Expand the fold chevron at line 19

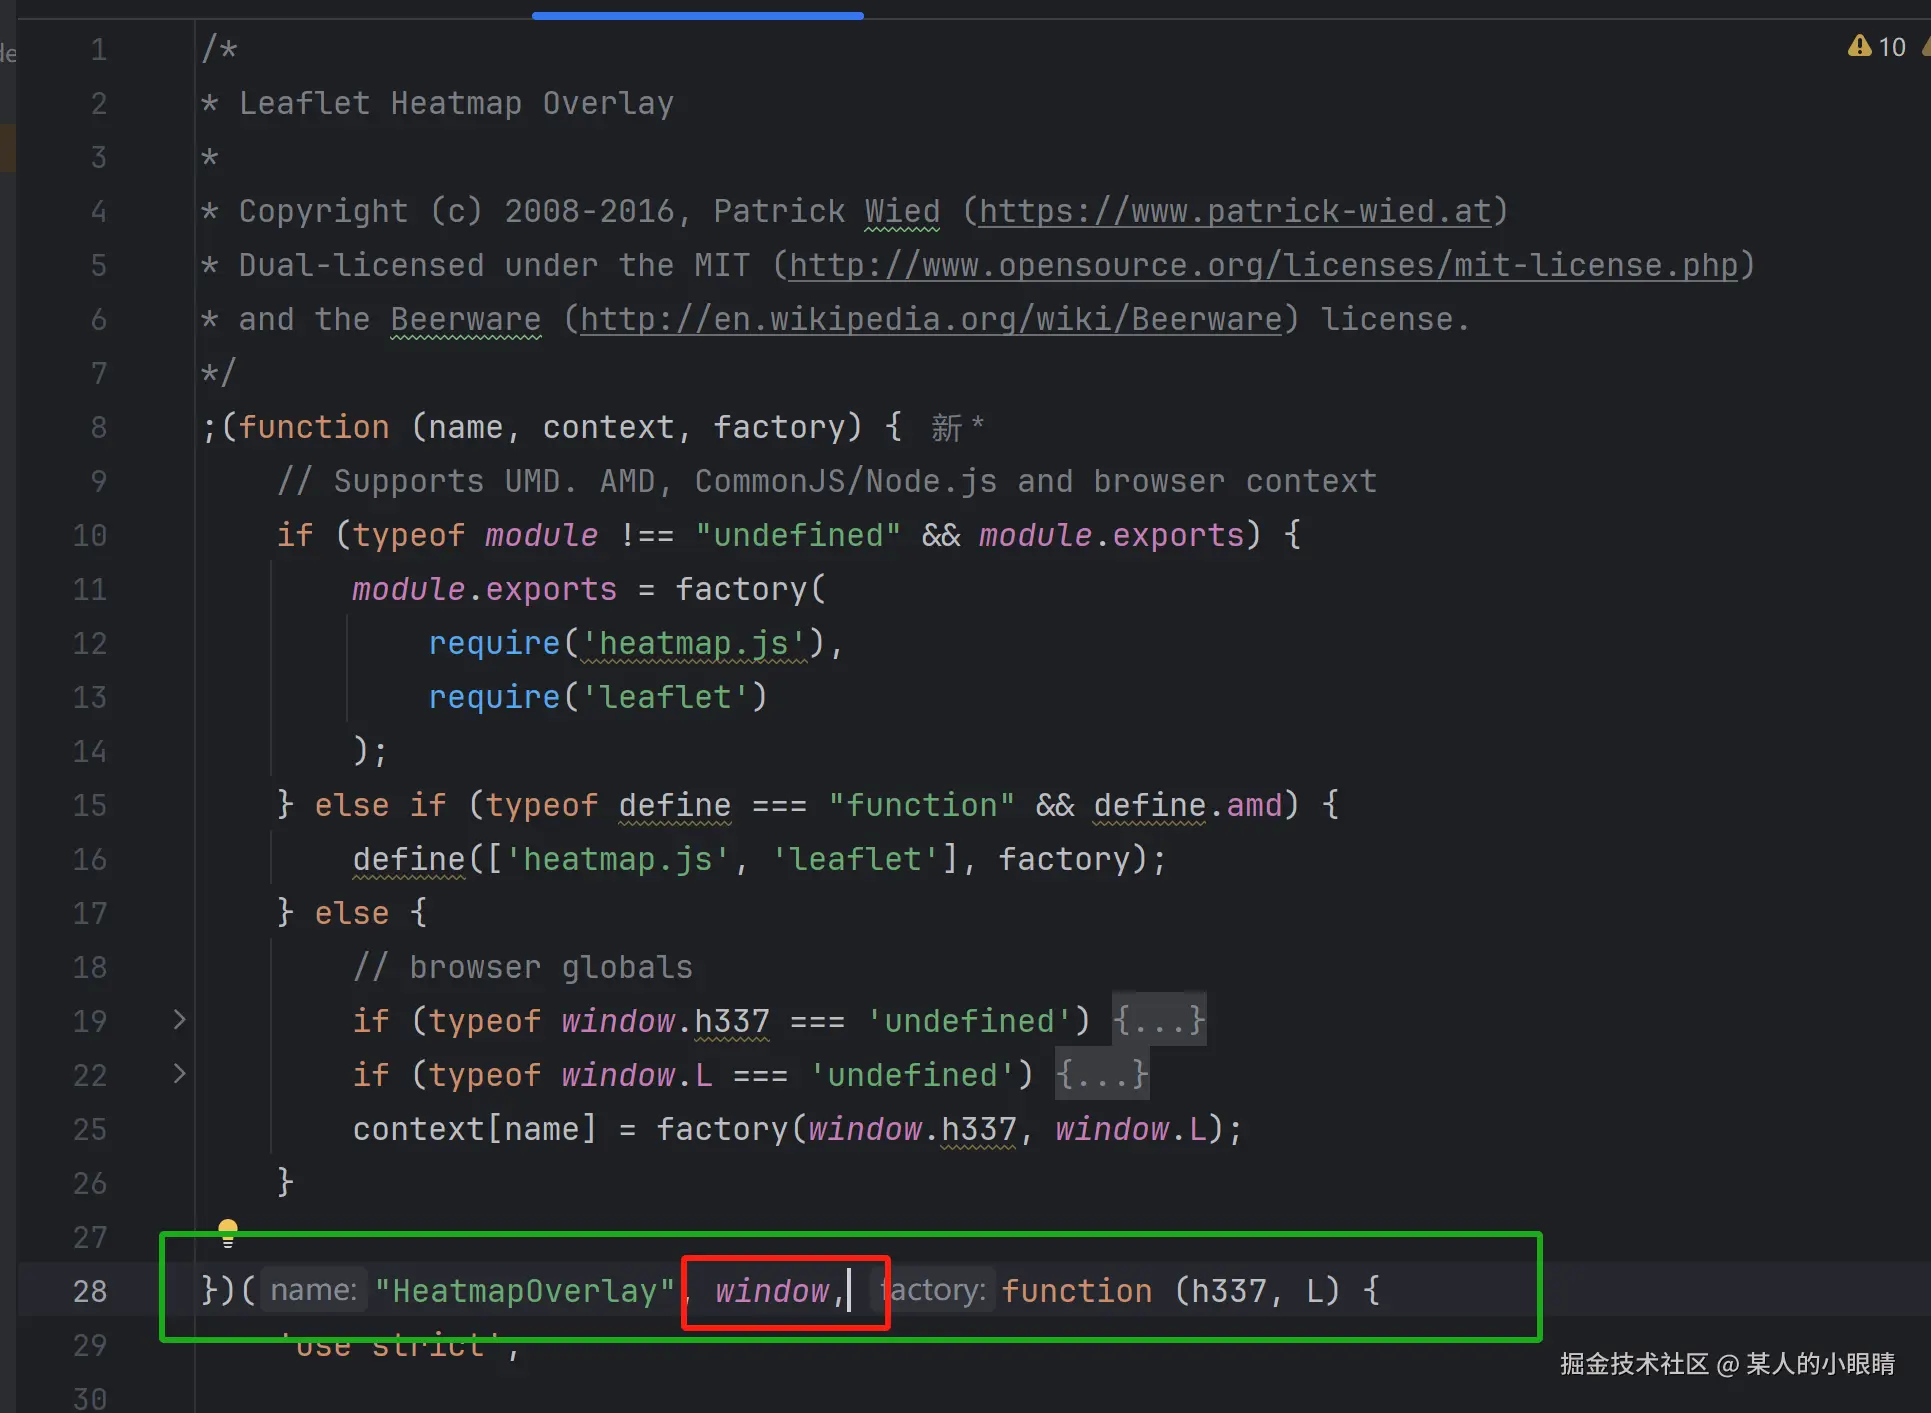coord(179,1019)
